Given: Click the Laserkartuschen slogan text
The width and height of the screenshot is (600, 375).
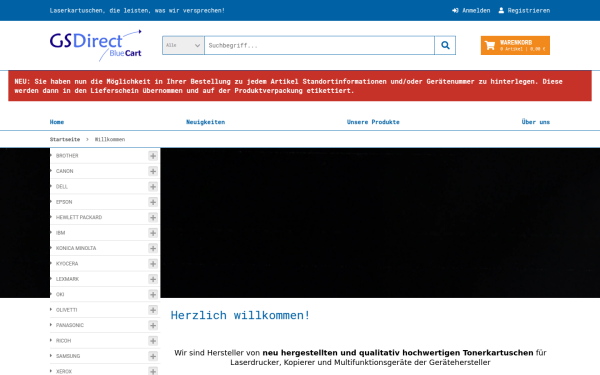Looking at the screenshot, I should click(137, 10).
